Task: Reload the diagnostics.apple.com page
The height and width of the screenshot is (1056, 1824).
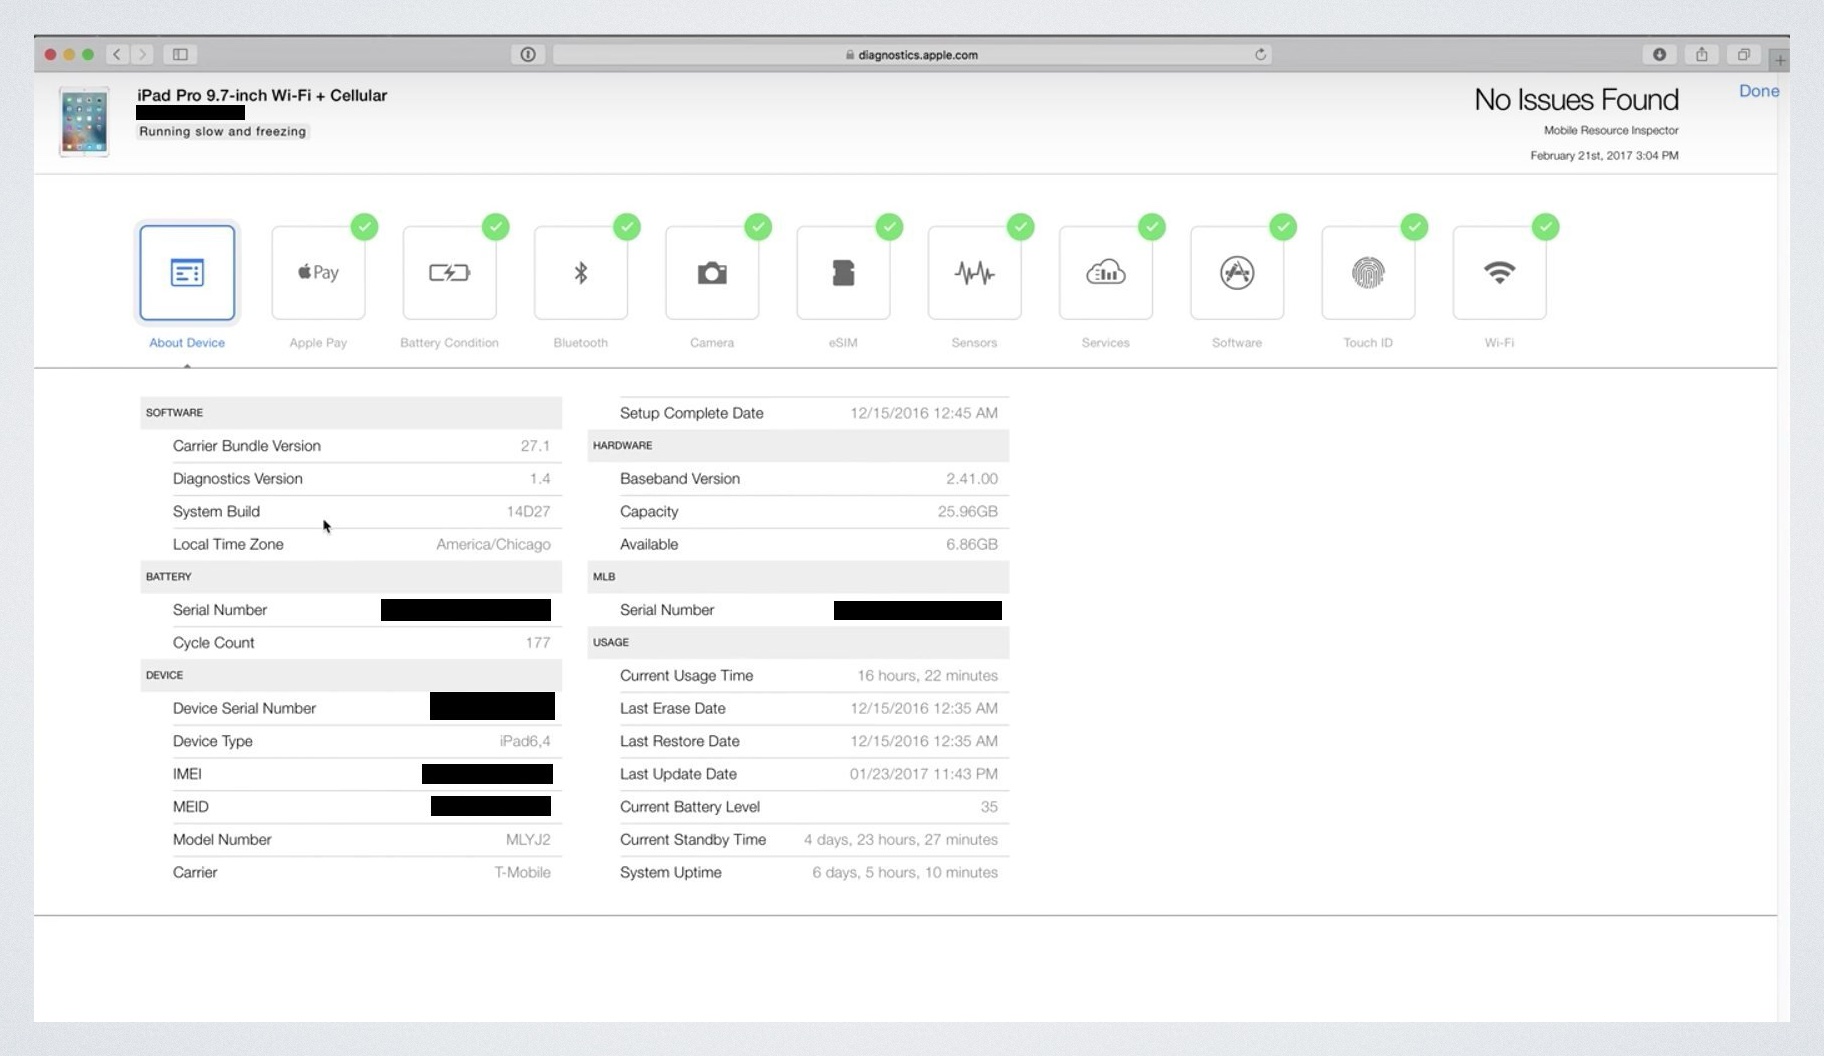Action: 1261,54
